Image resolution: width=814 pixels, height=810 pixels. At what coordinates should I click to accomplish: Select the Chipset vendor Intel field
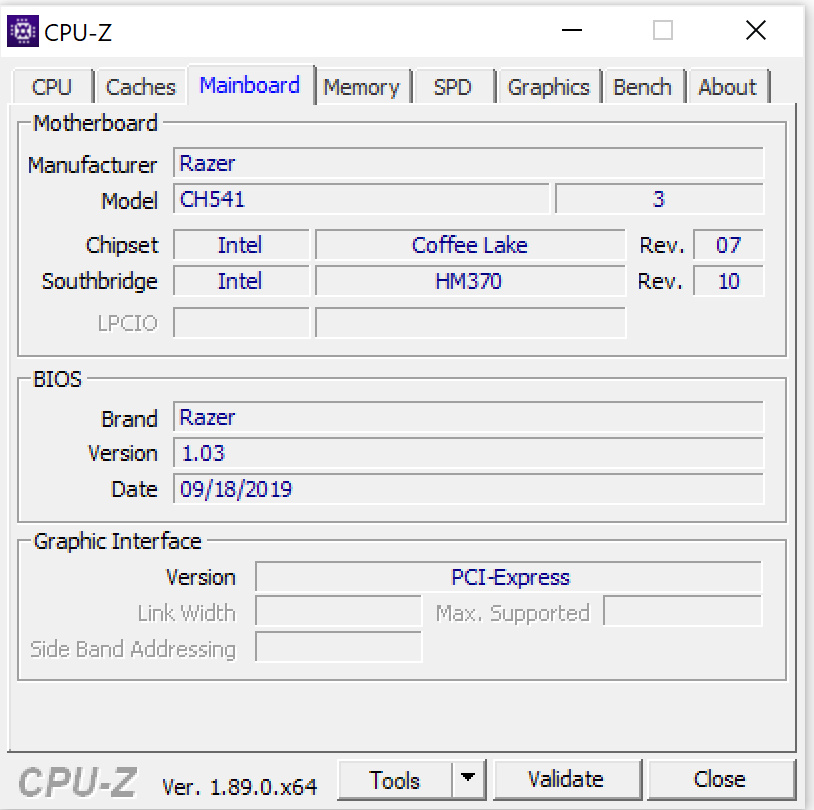coord(241,245)
